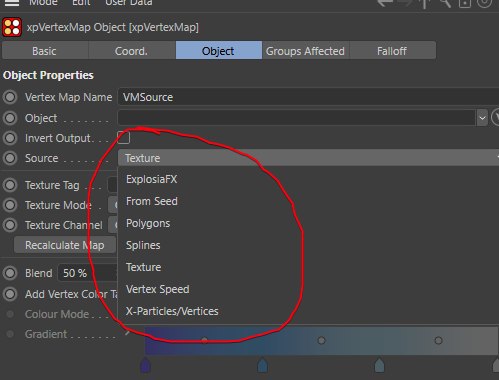
Task: Choose From Seed in the Source list
Action: tap(152, 201)
